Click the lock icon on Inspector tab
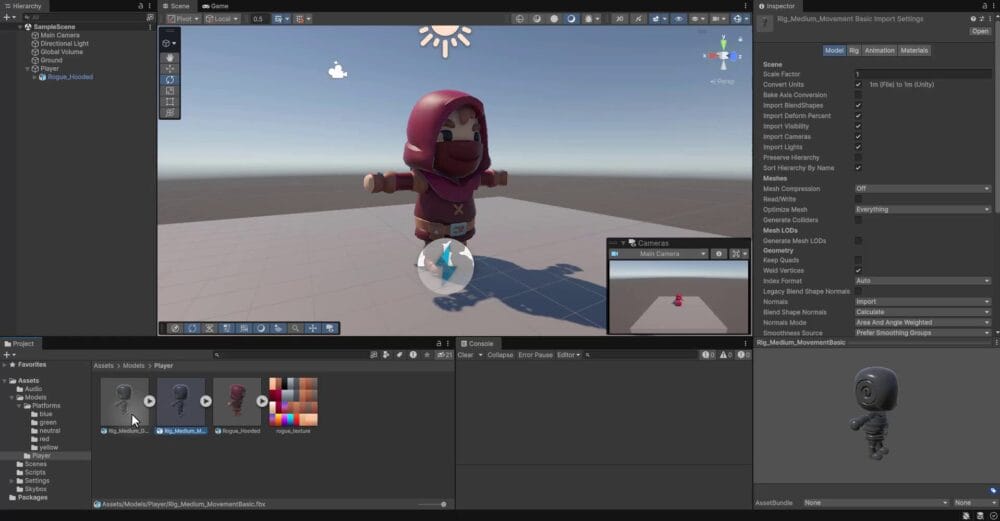This screenshot has height=521, width=1000. click(x=985, y=6)
